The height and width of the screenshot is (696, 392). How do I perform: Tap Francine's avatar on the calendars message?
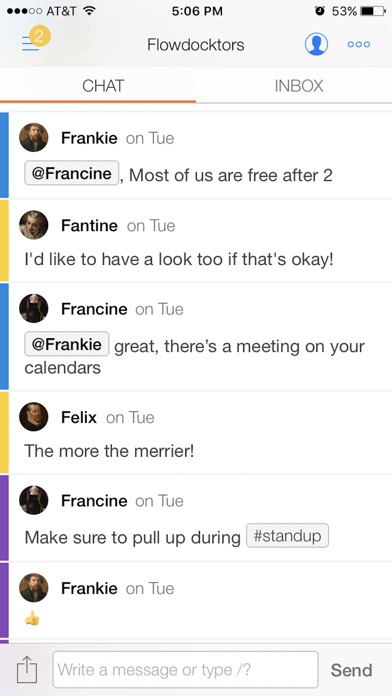click(34, 308)
